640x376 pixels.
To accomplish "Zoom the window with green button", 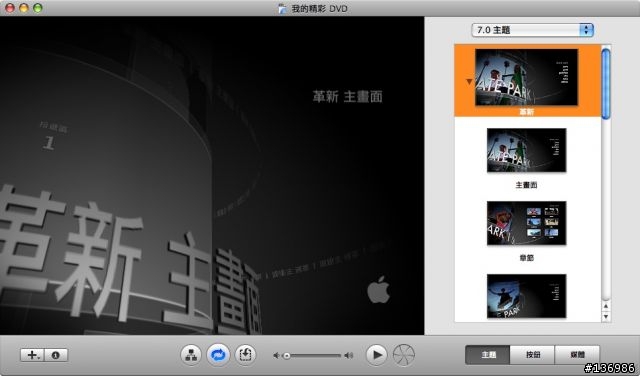I will tap(38, 8).
